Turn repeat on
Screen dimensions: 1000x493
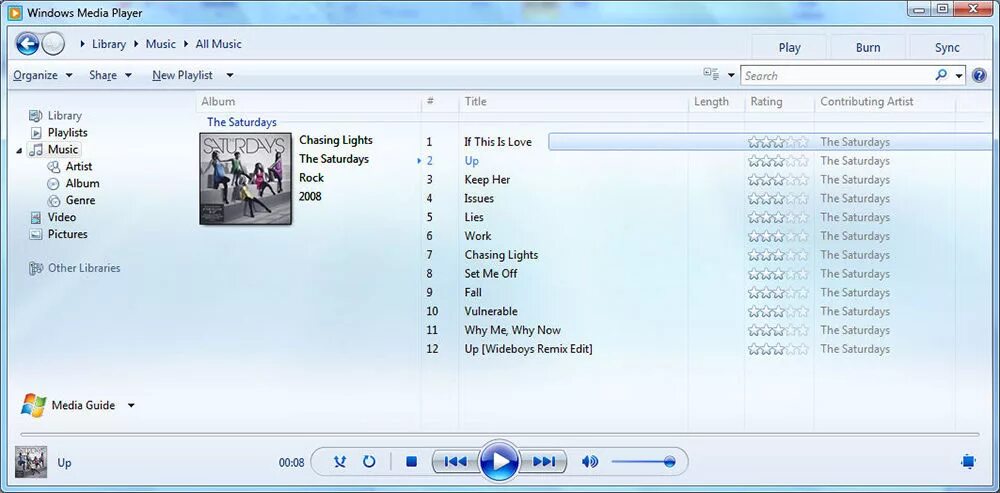369,461
